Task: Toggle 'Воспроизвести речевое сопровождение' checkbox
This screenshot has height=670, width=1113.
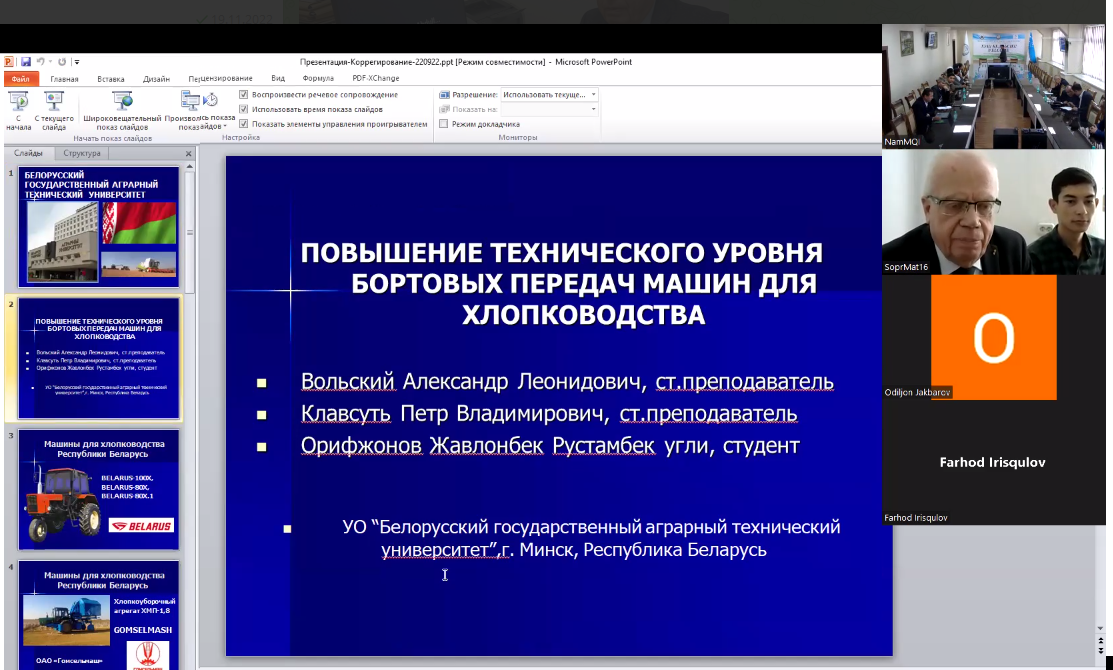Action: tap(244, 95)
